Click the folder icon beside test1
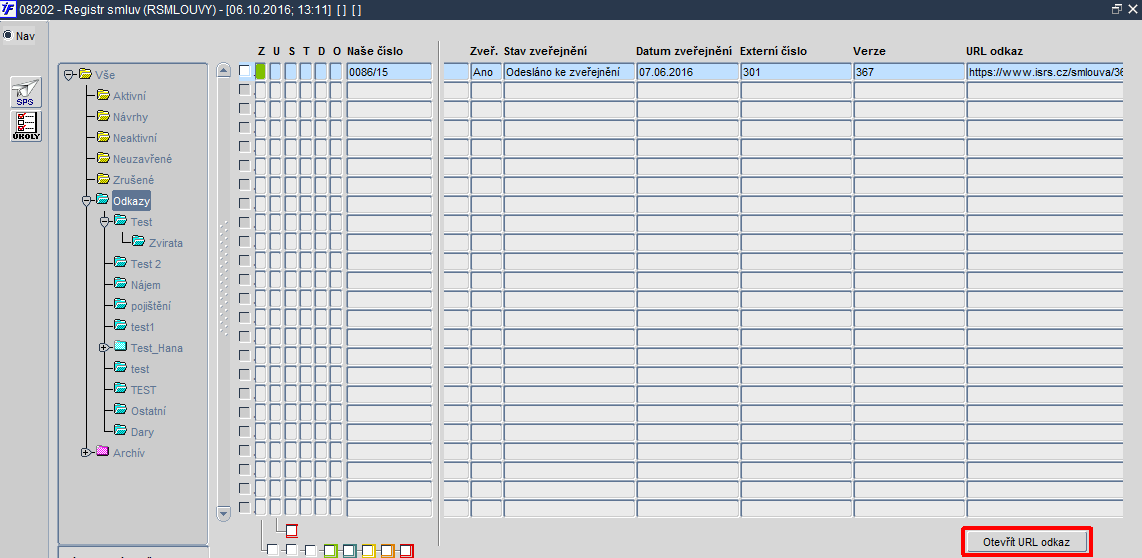This screenshot has width=1142, height=558. point(120,326)
